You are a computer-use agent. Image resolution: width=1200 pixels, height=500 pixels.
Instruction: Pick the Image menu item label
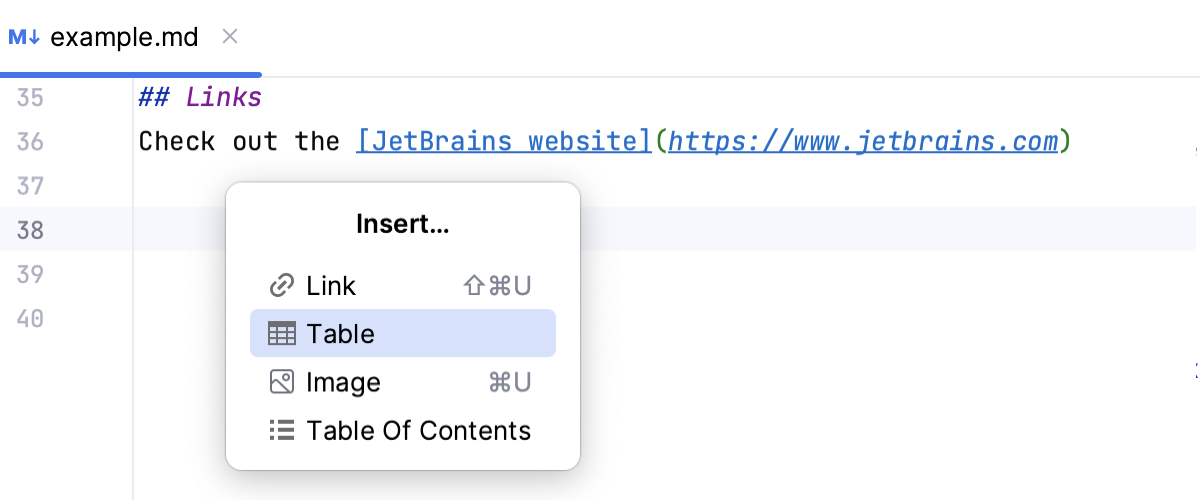click(x=343, y=382)
